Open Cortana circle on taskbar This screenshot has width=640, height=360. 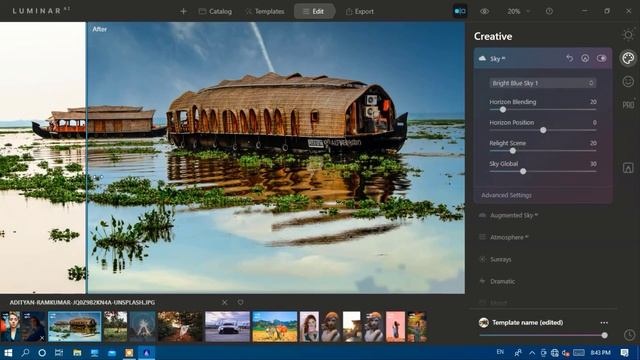pos(42,353)
